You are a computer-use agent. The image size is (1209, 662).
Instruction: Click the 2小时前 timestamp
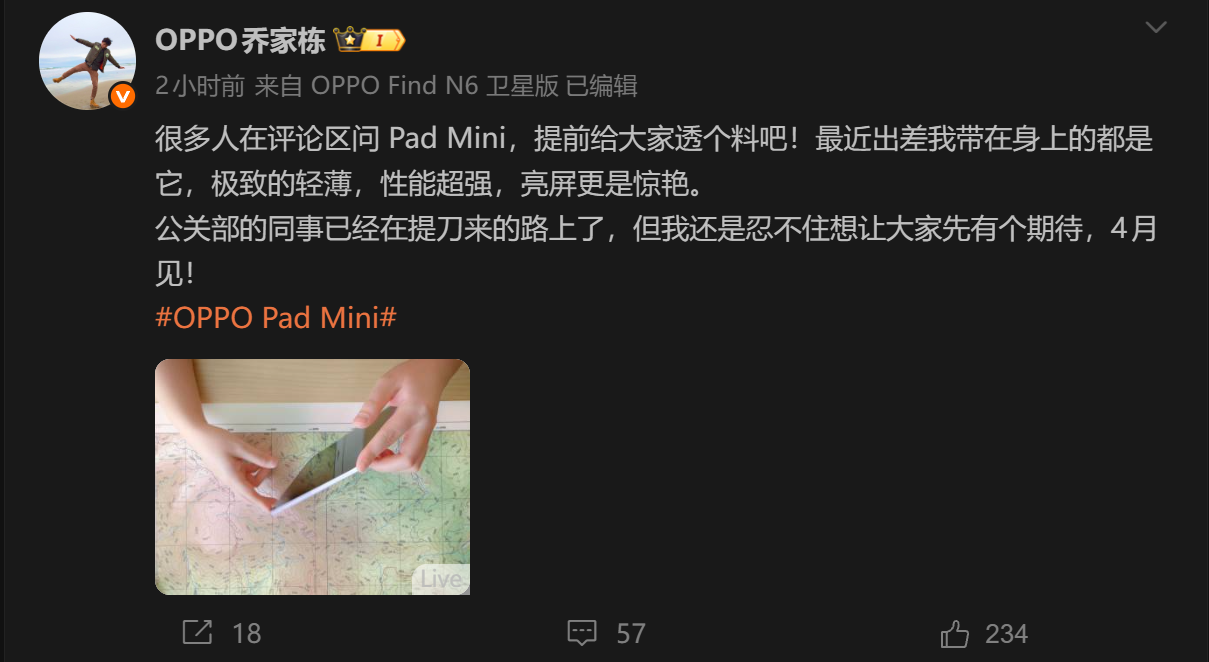tap(200, 86)
